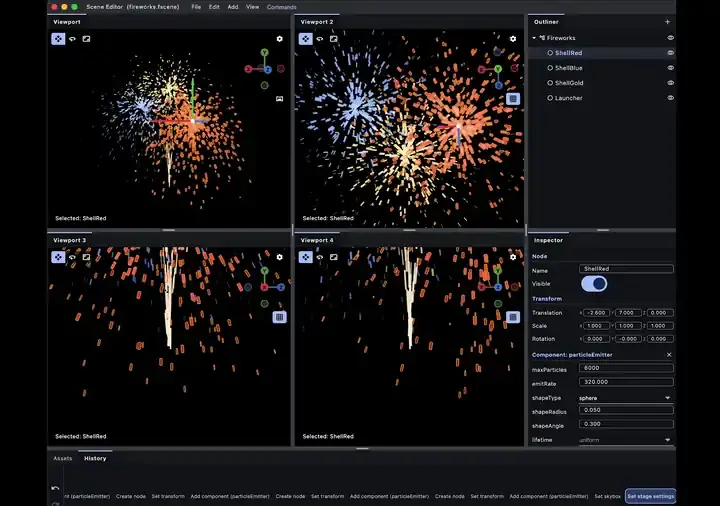The height and width of the screenshot is (506, 720).
Task: Open the File menu
Action: [196, 7]
